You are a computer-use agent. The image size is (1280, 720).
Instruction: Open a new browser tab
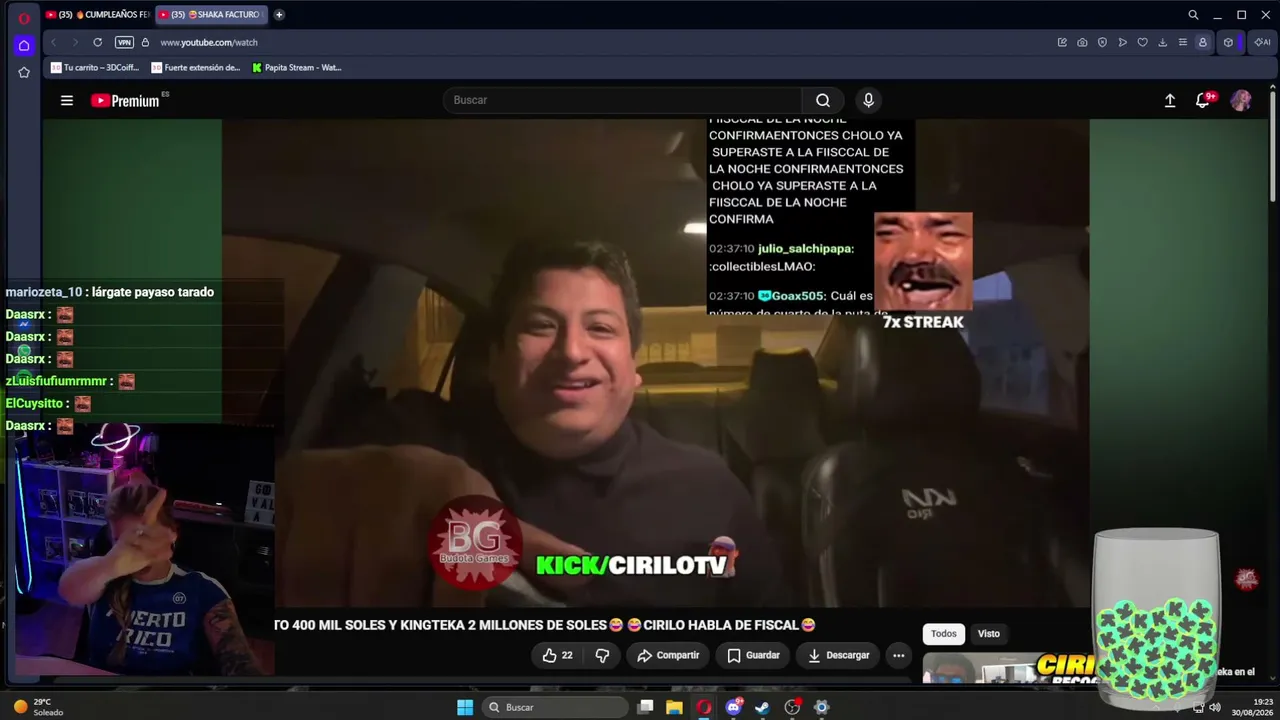pos(279,15)
